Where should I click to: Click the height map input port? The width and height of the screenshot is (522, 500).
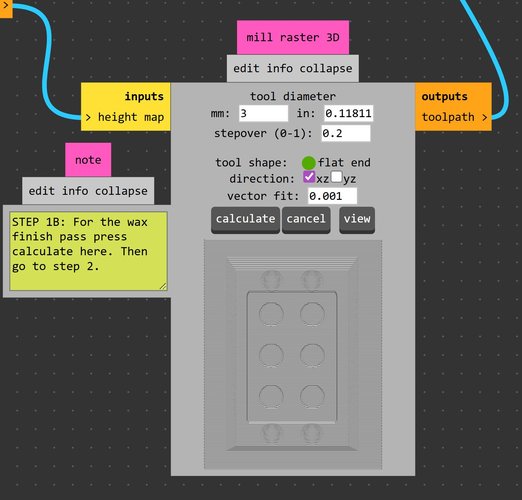(x=125, y=117)
